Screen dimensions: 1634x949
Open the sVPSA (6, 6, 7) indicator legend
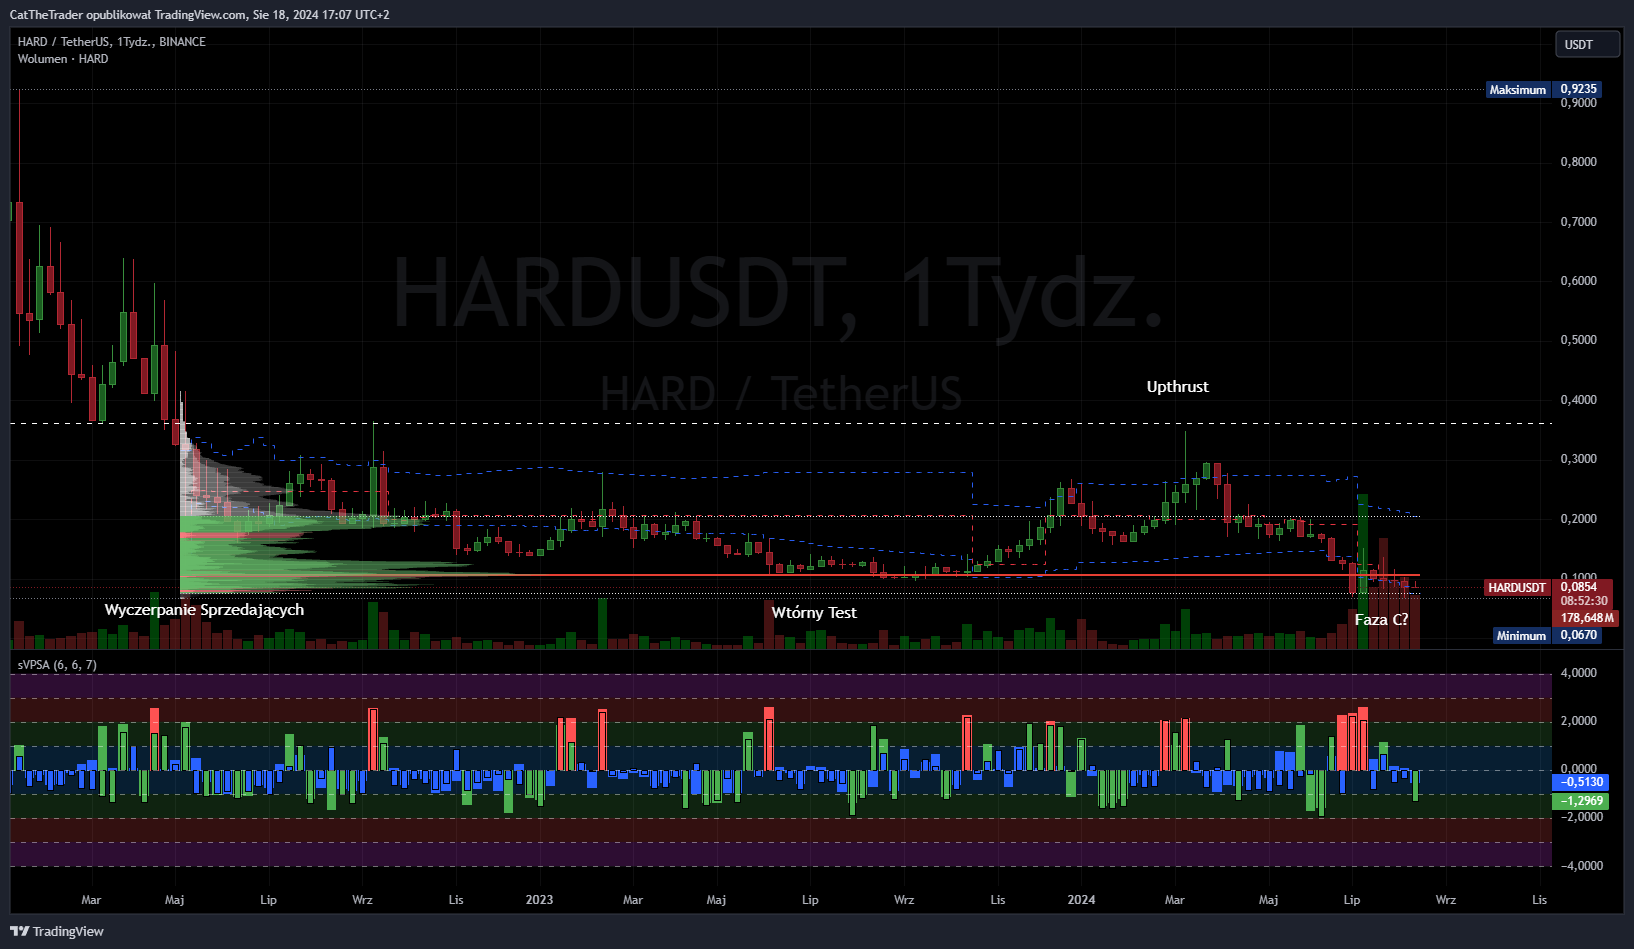[x=57, y=665]
